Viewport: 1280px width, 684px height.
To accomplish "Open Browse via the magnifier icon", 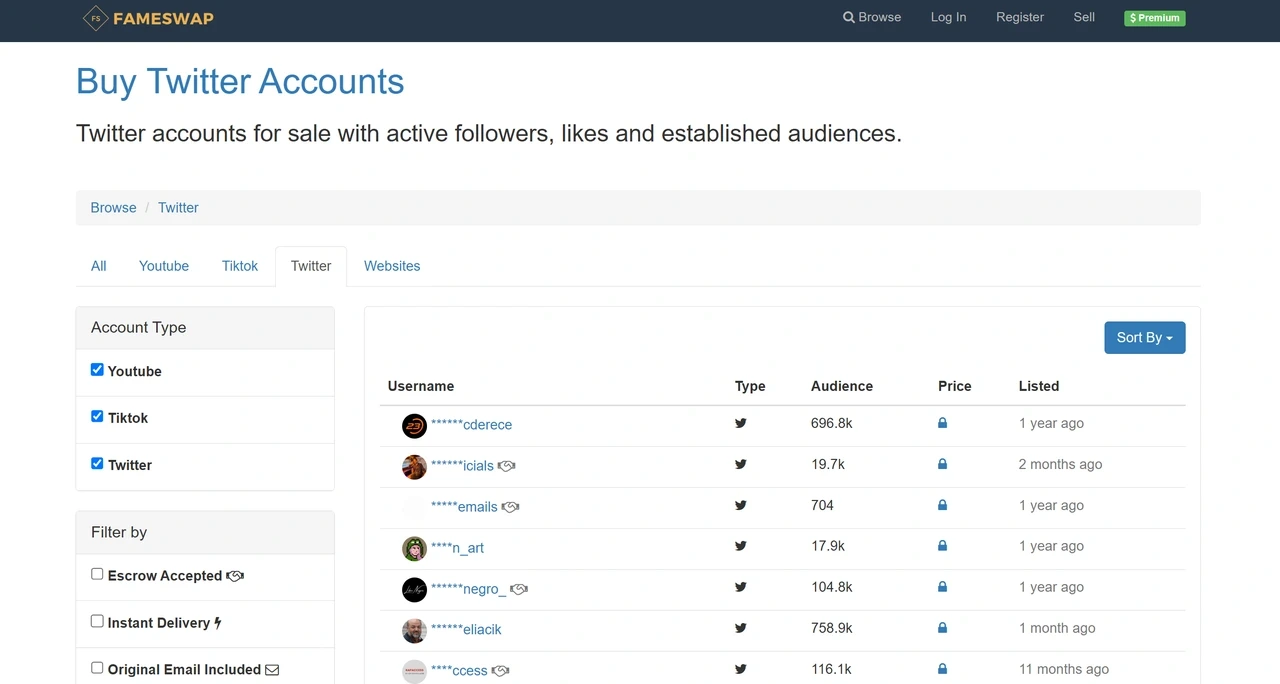I will (847, 17).
